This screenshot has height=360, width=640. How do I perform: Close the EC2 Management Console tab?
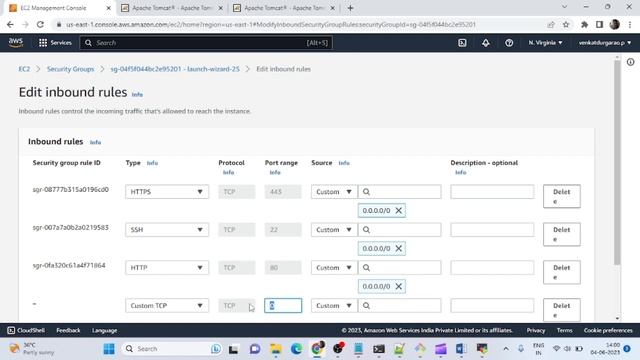(109, 8)
